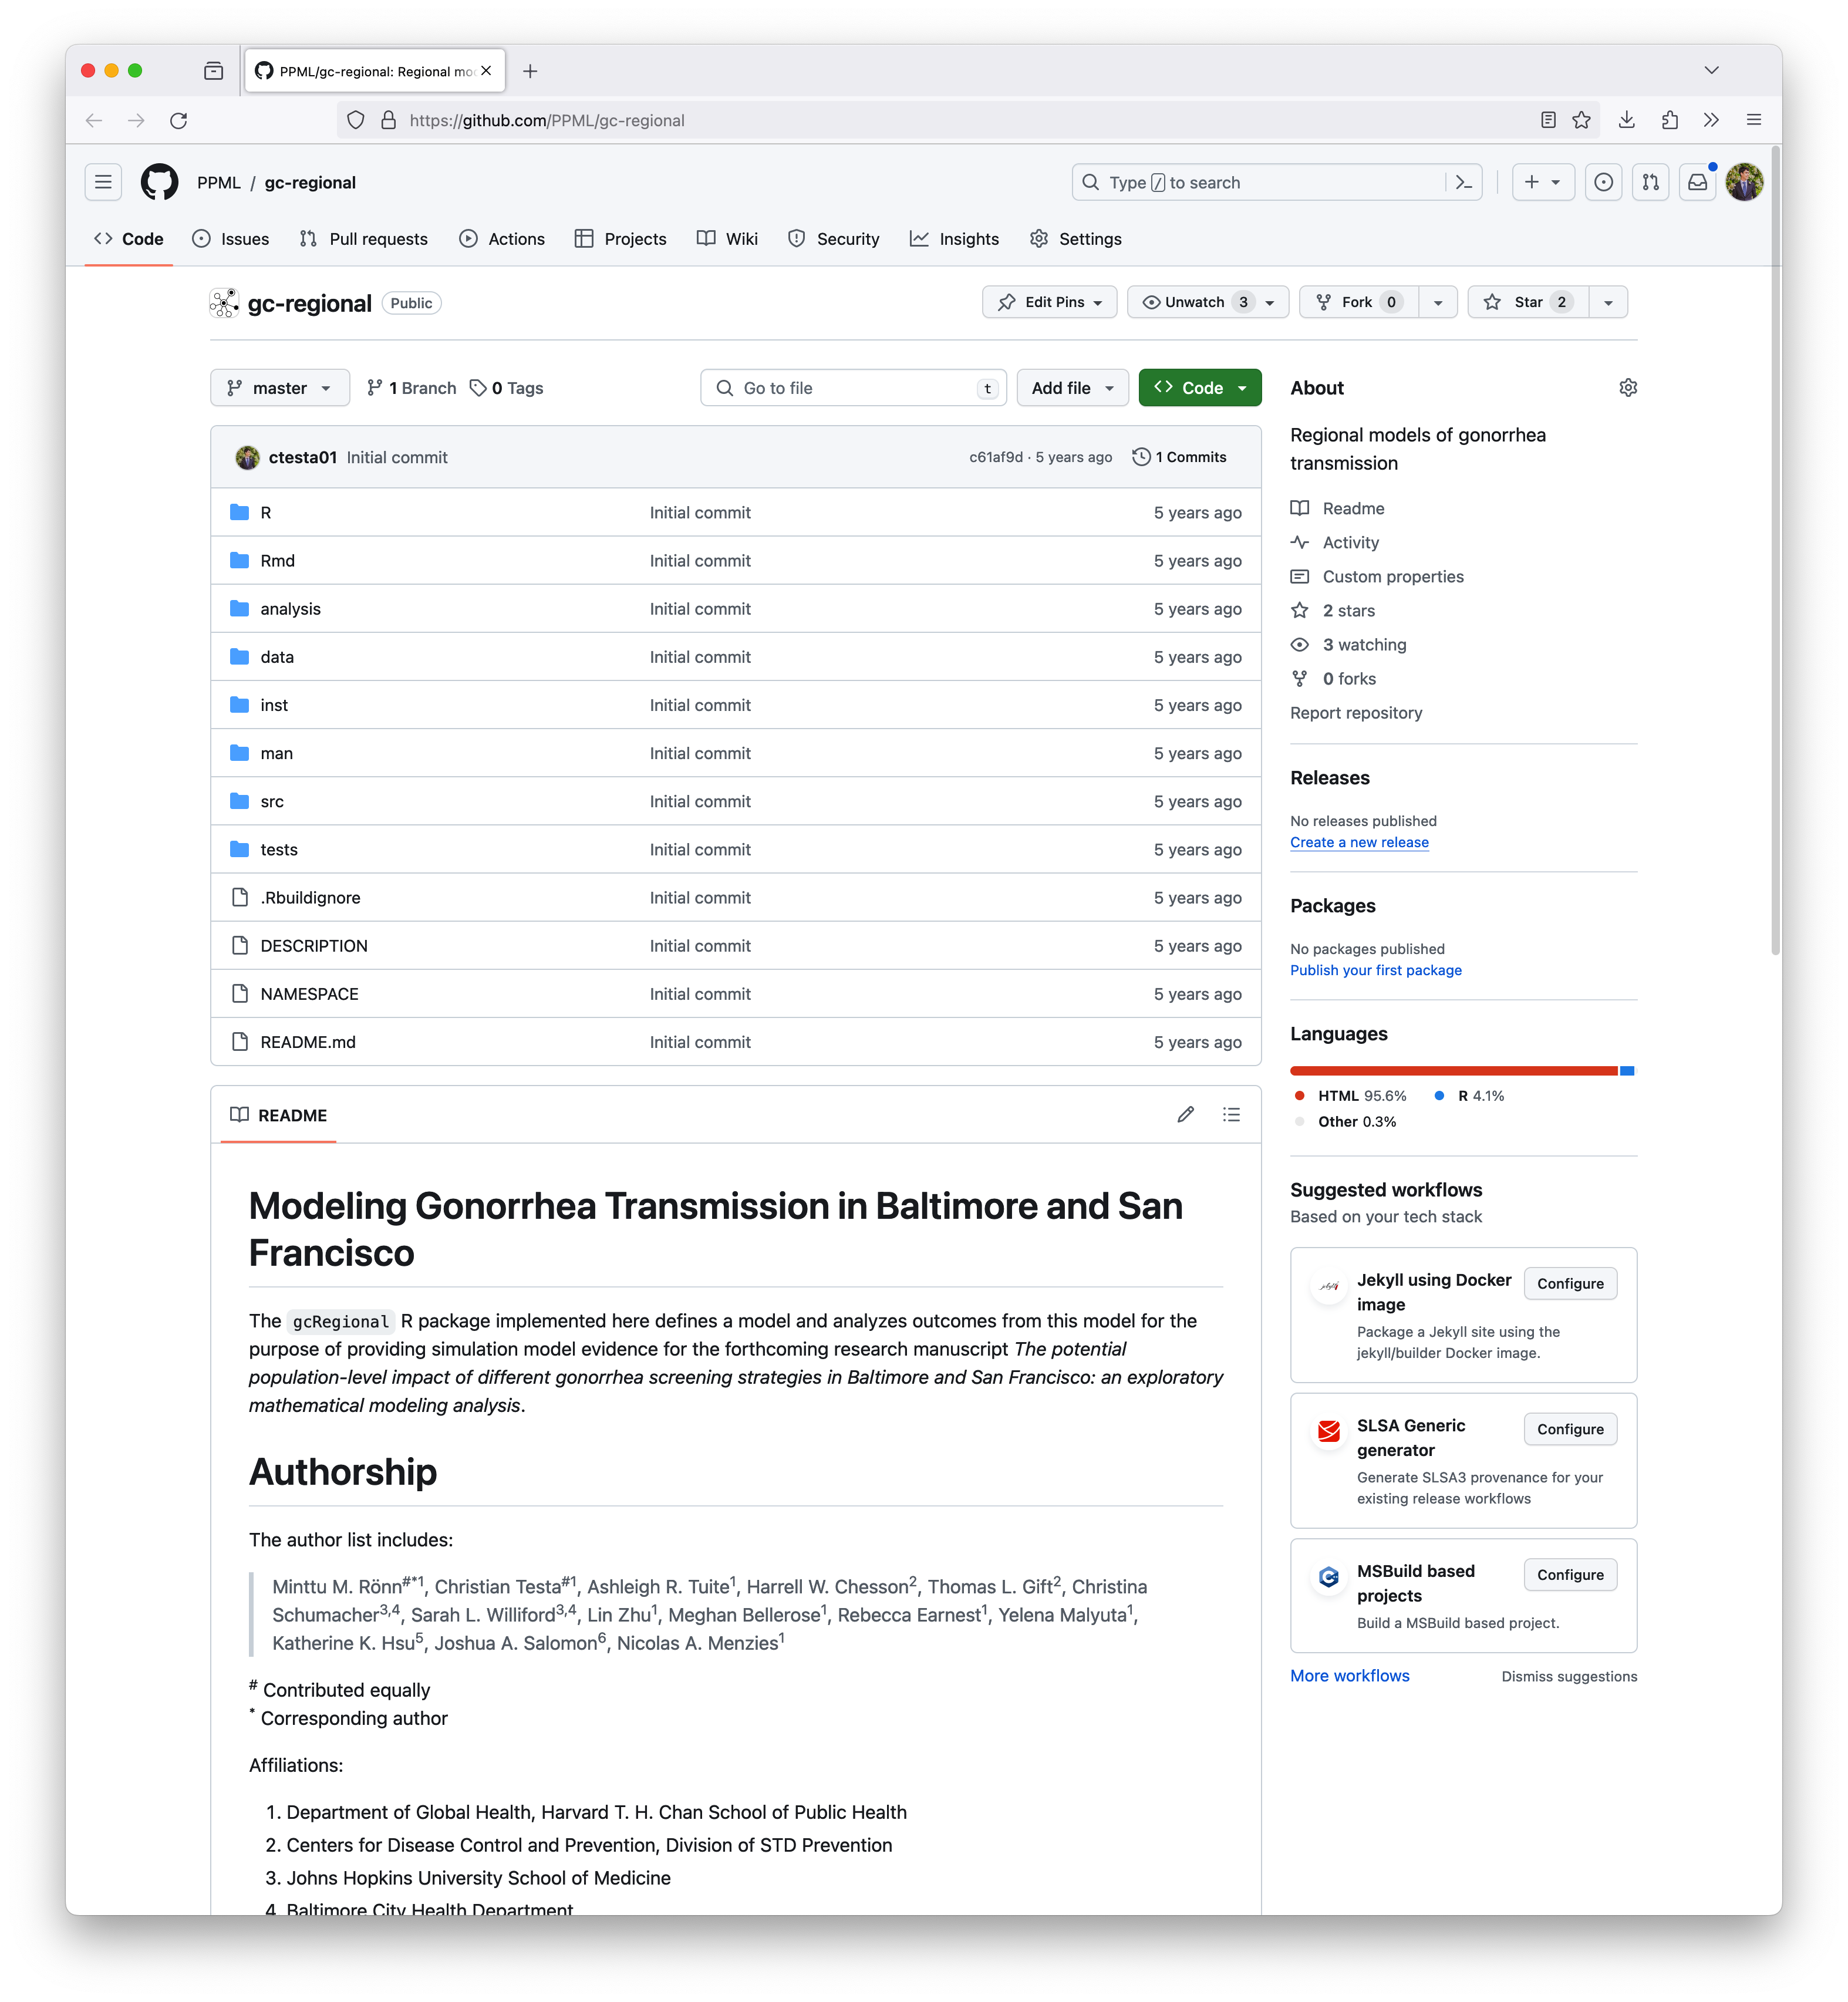Show the README outline list
This screenshot has width=1848, height=2002.
tap(1231, 1114)
